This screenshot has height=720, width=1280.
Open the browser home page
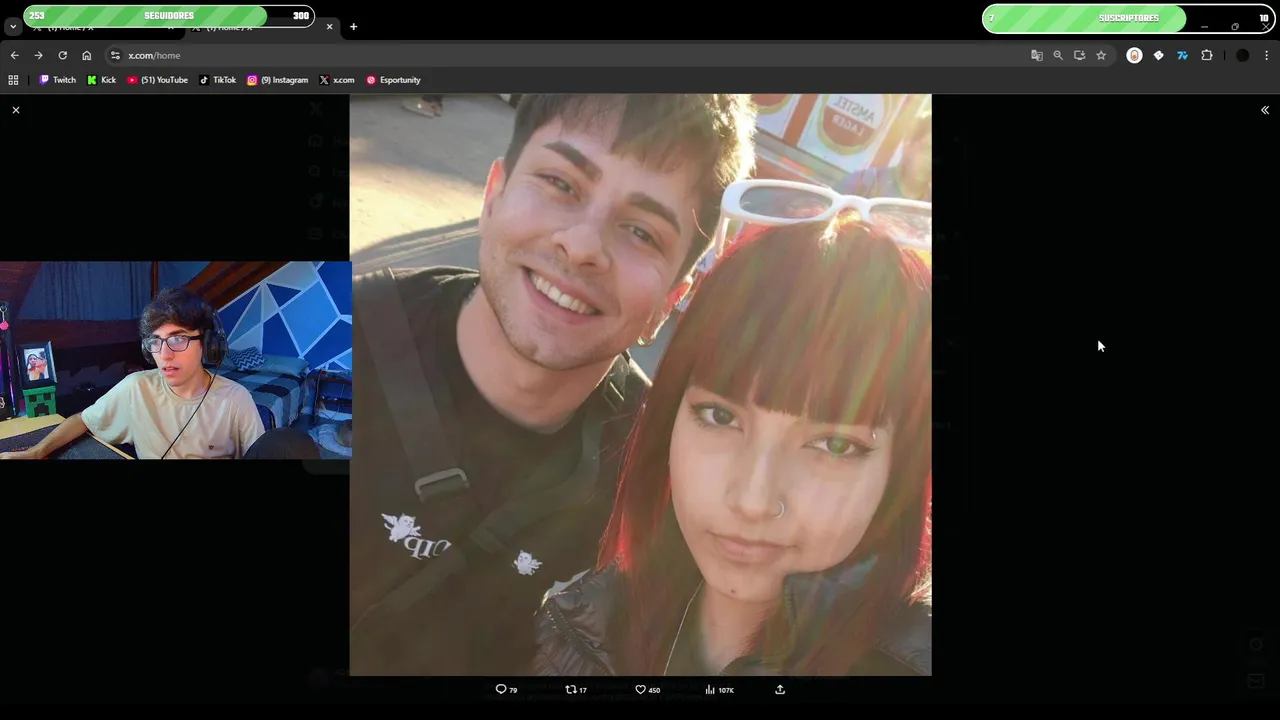(x=86, y=55)
